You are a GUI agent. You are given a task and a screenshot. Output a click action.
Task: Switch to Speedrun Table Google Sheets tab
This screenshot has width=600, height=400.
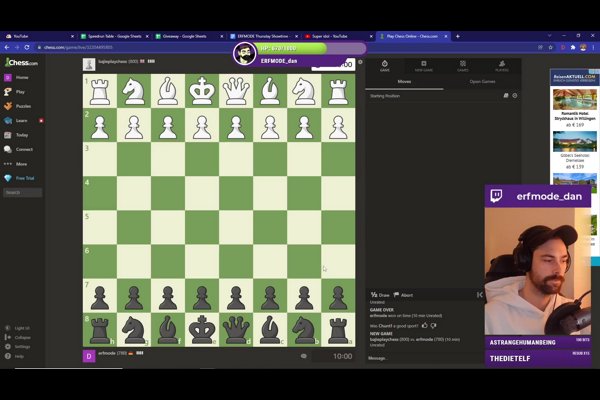click(x=114, y=36)
